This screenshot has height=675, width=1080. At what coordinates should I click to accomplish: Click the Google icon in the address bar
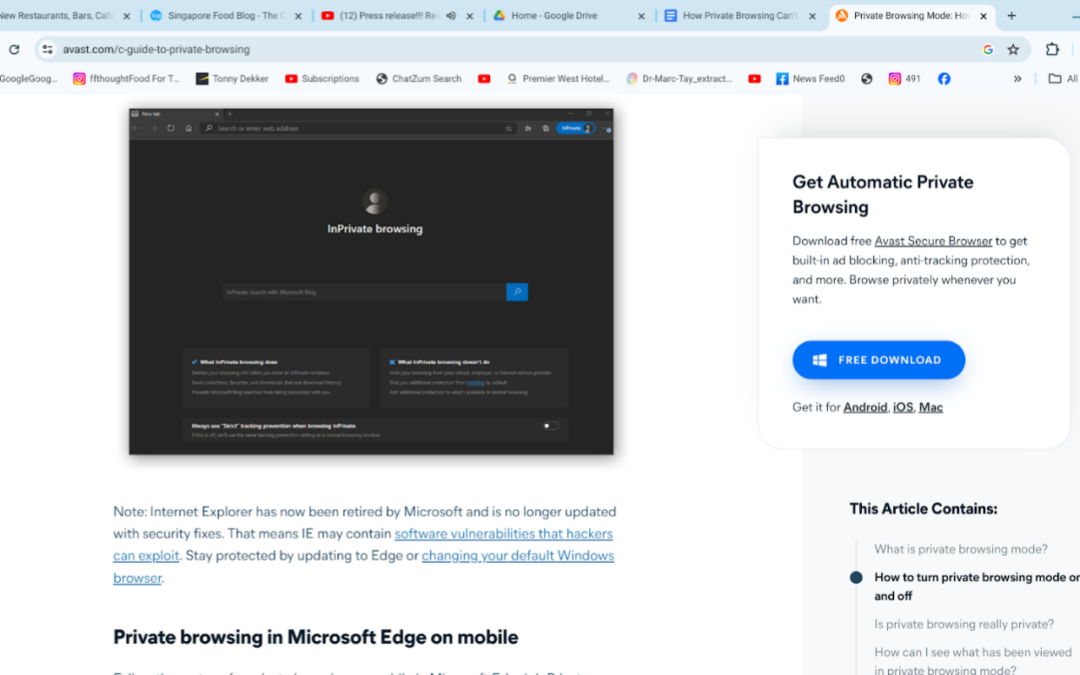tap(987, 48)
